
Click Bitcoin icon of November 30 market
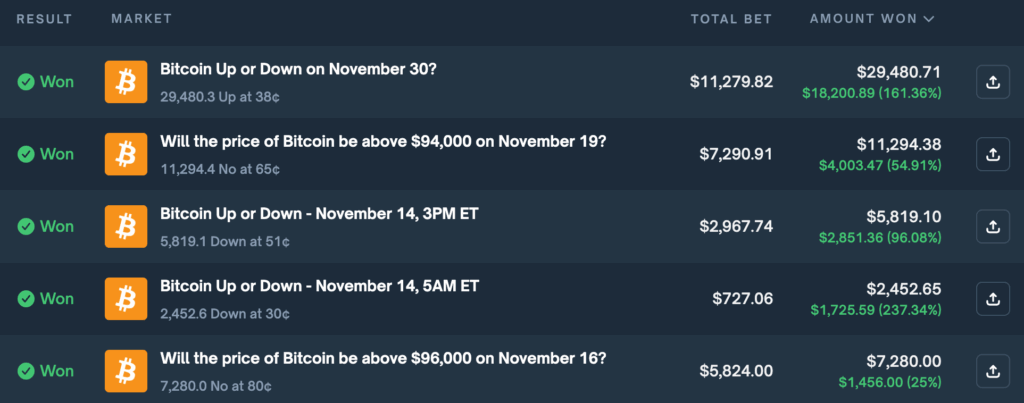point(126,82)
